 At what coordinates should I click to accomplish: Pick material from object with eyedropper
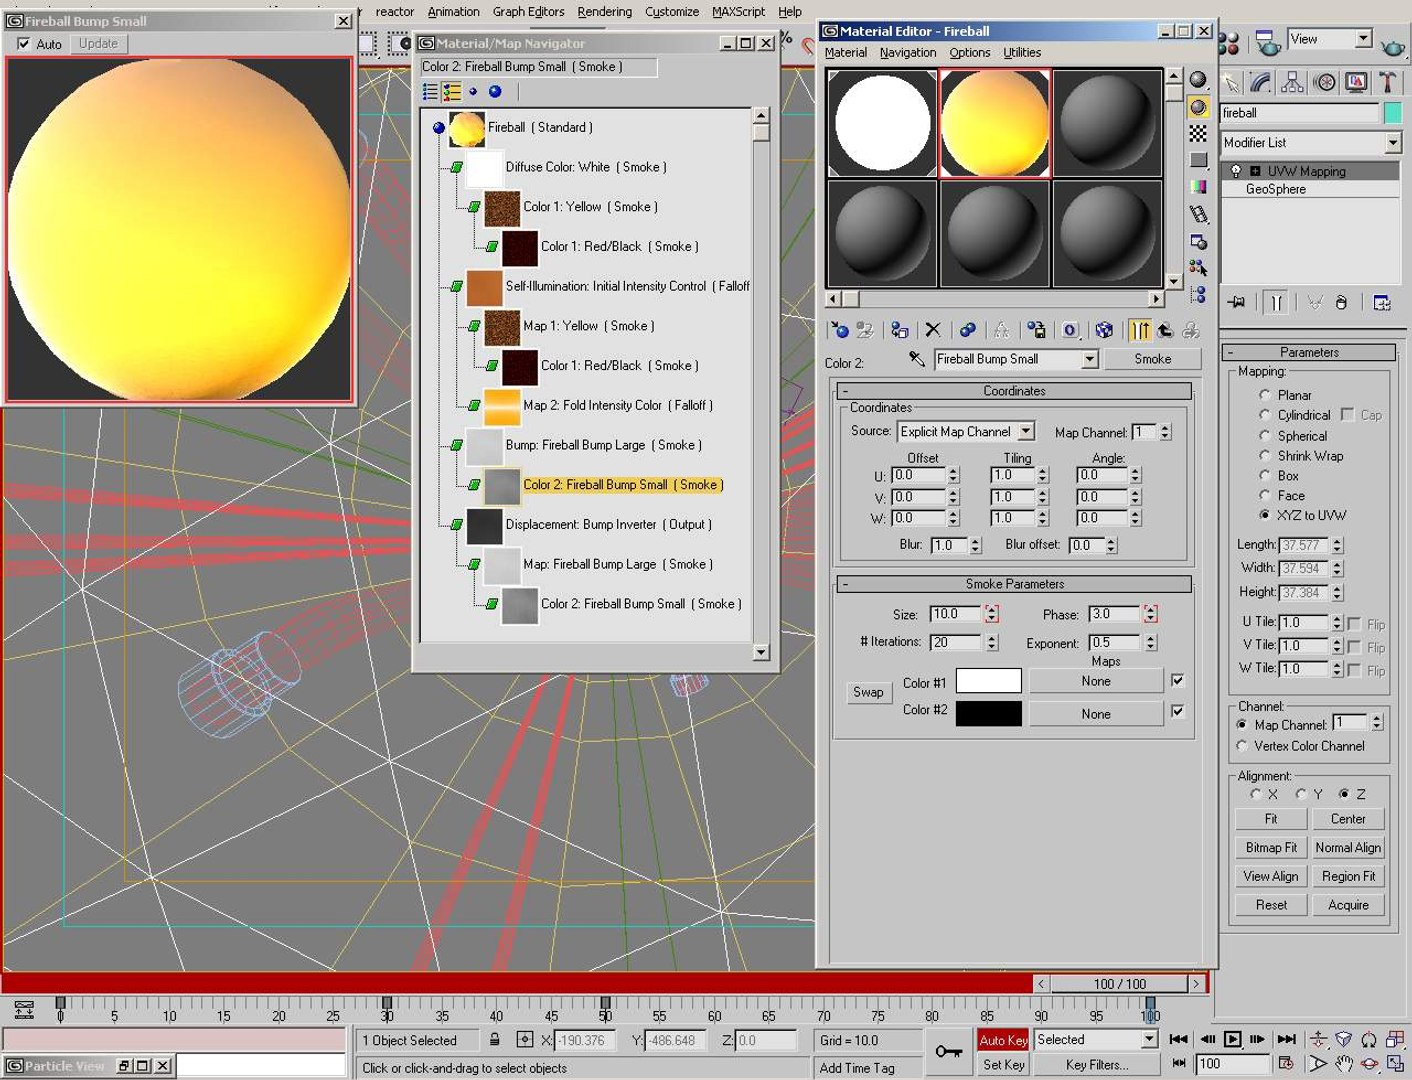click(916, 359)
